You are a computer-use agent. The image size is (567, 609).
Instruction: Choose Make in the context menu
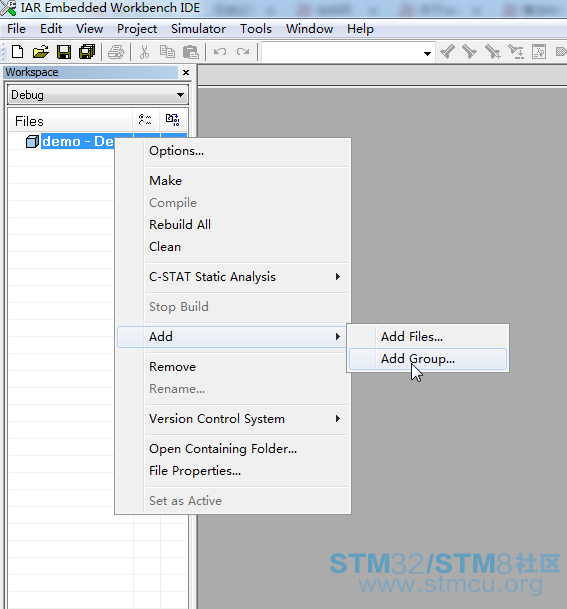tap(233, 181)
